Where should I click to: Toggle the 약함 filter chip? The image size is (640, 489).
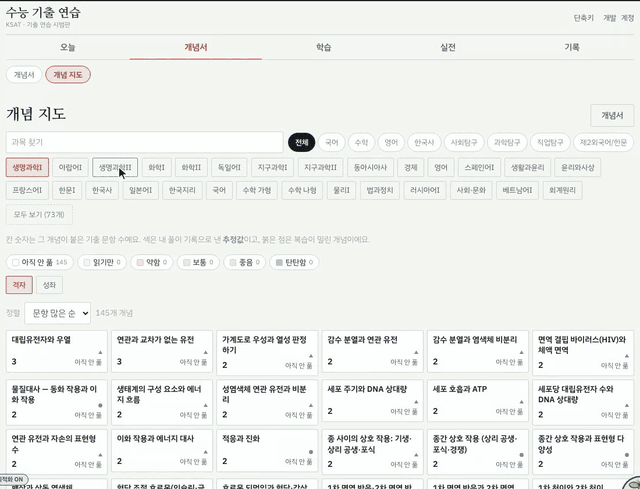pyautogui.click(x=152, y=262)
